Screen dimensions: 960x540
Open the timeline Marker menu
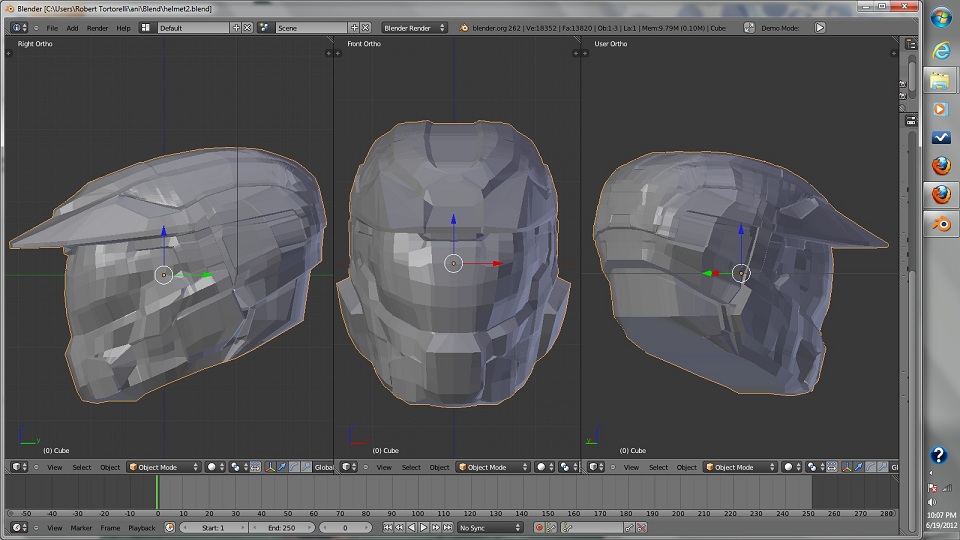click(81, 528)
